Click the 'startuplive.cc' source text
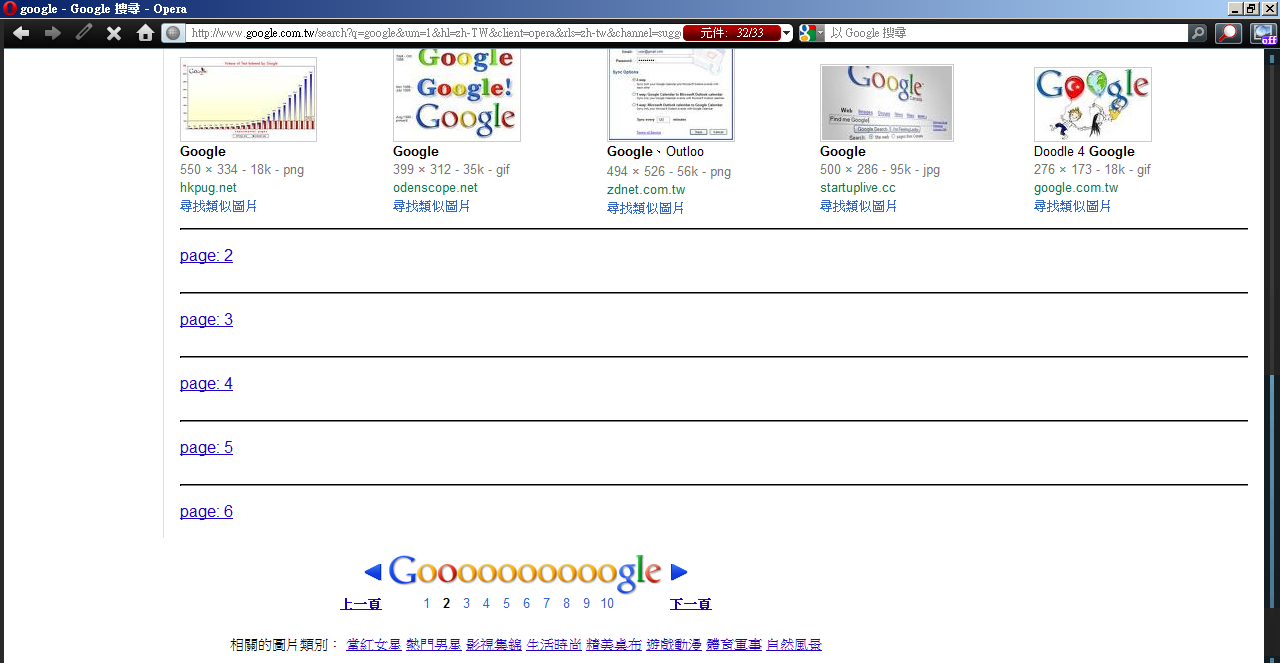This screenshot has height=663, width=1280. coord(858,188)
